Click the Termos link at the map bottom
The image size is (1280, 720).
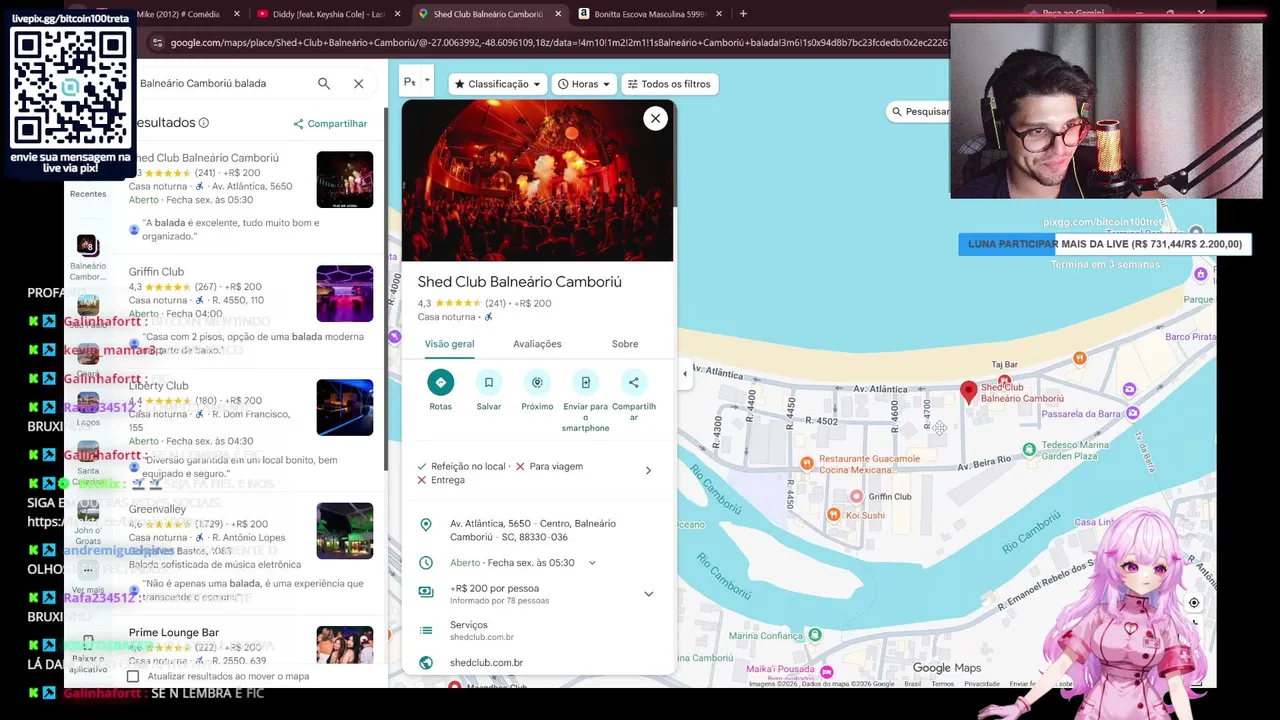tap(943, 684)
